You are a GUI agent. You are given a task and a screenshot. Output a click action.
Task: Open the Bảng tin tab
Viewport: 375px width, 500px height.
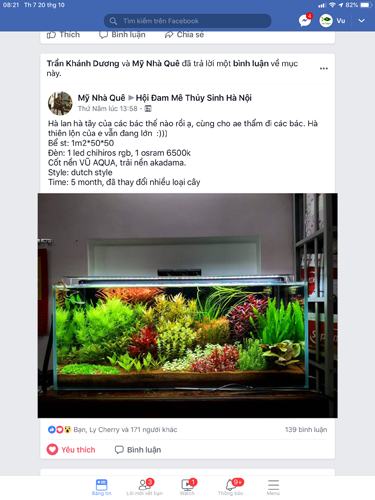click(101, 487)
